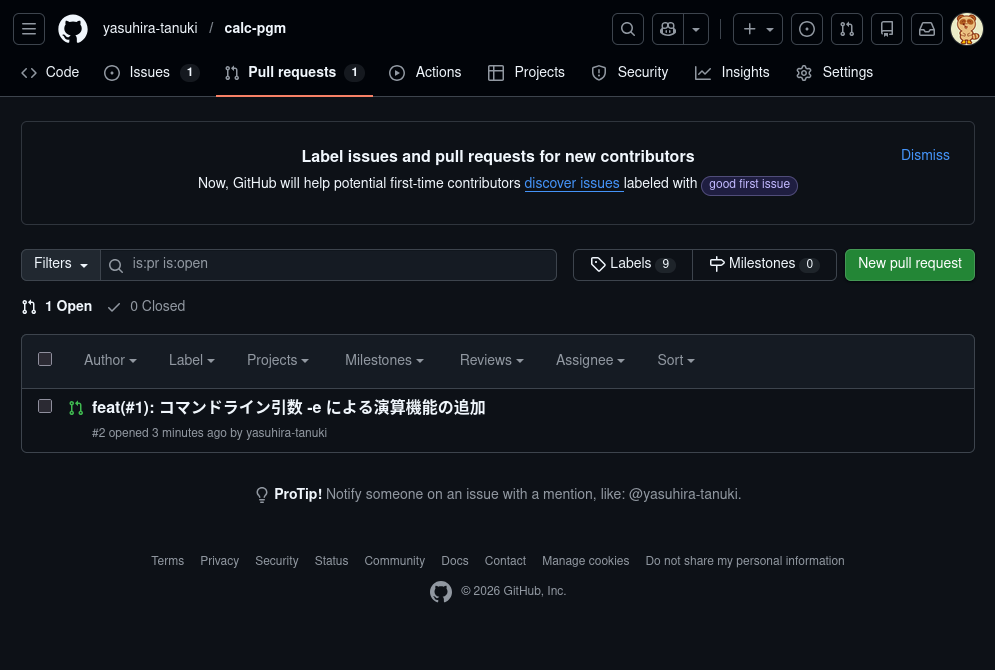The width and height of the screenshot is (995, 670).
Task: Check the box for pull request #2
Action: pyautogui.click(x=45, y=406)
